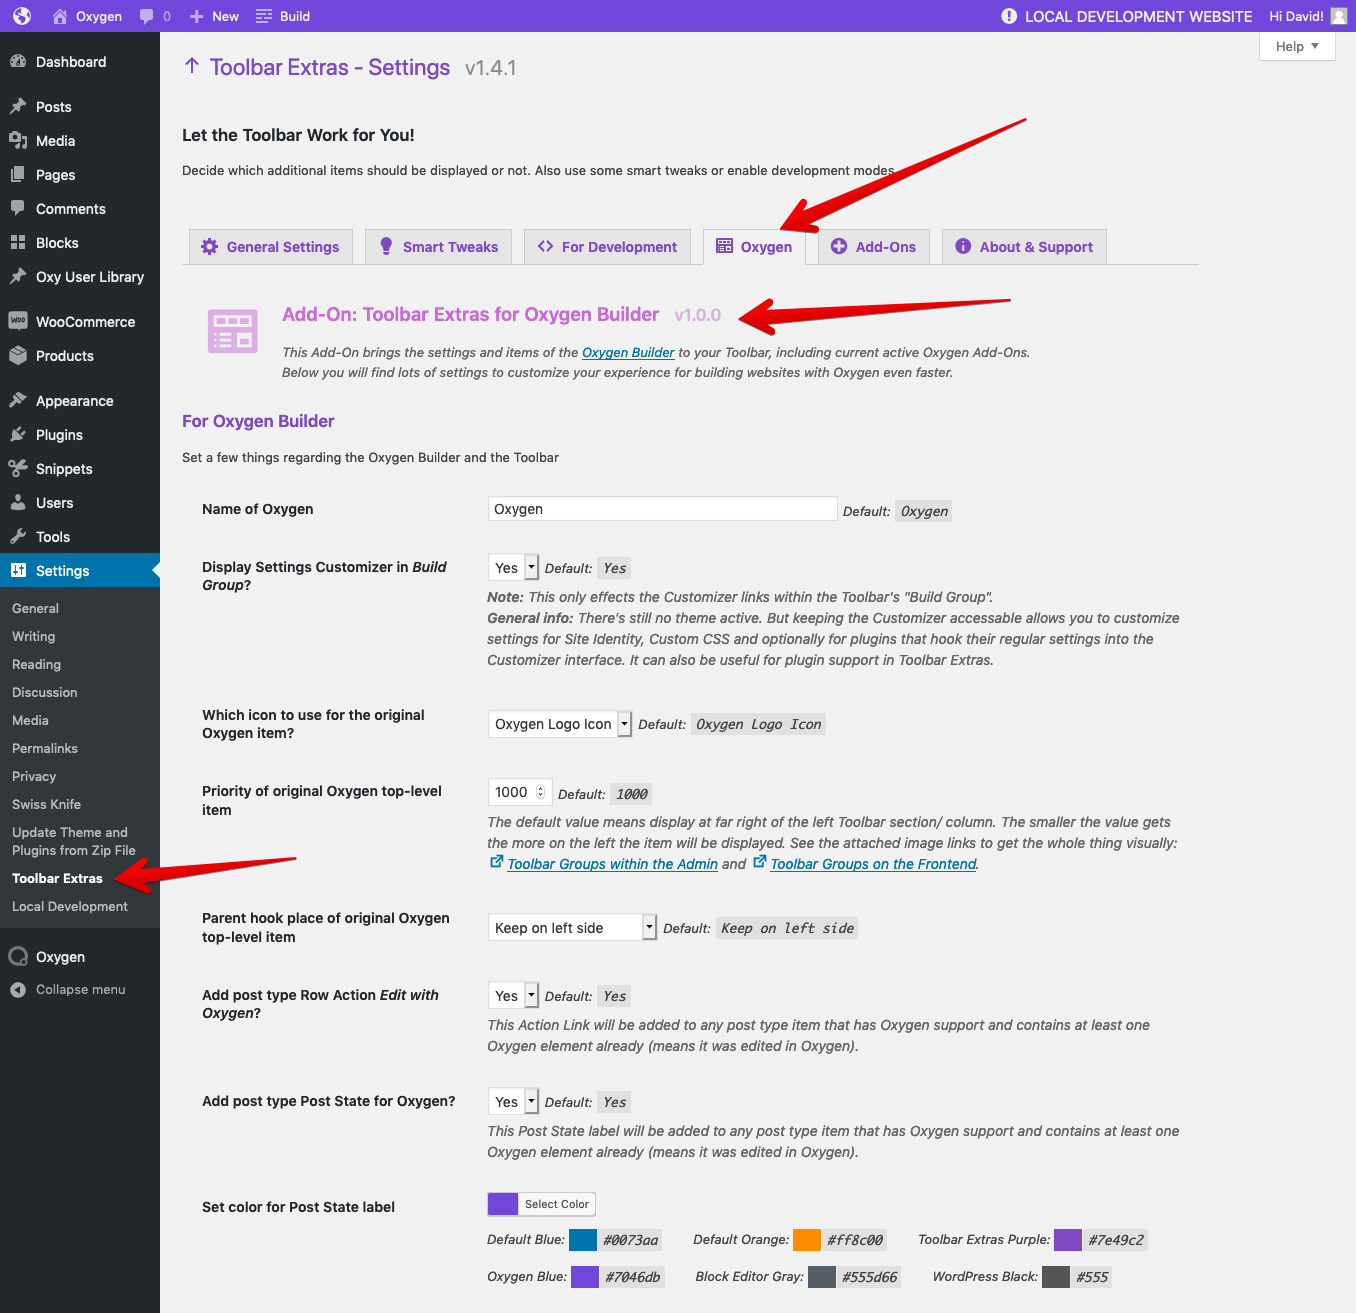Click the Appearance paintbrush icon
1356x1313 pixels.
tap(18, 400)
